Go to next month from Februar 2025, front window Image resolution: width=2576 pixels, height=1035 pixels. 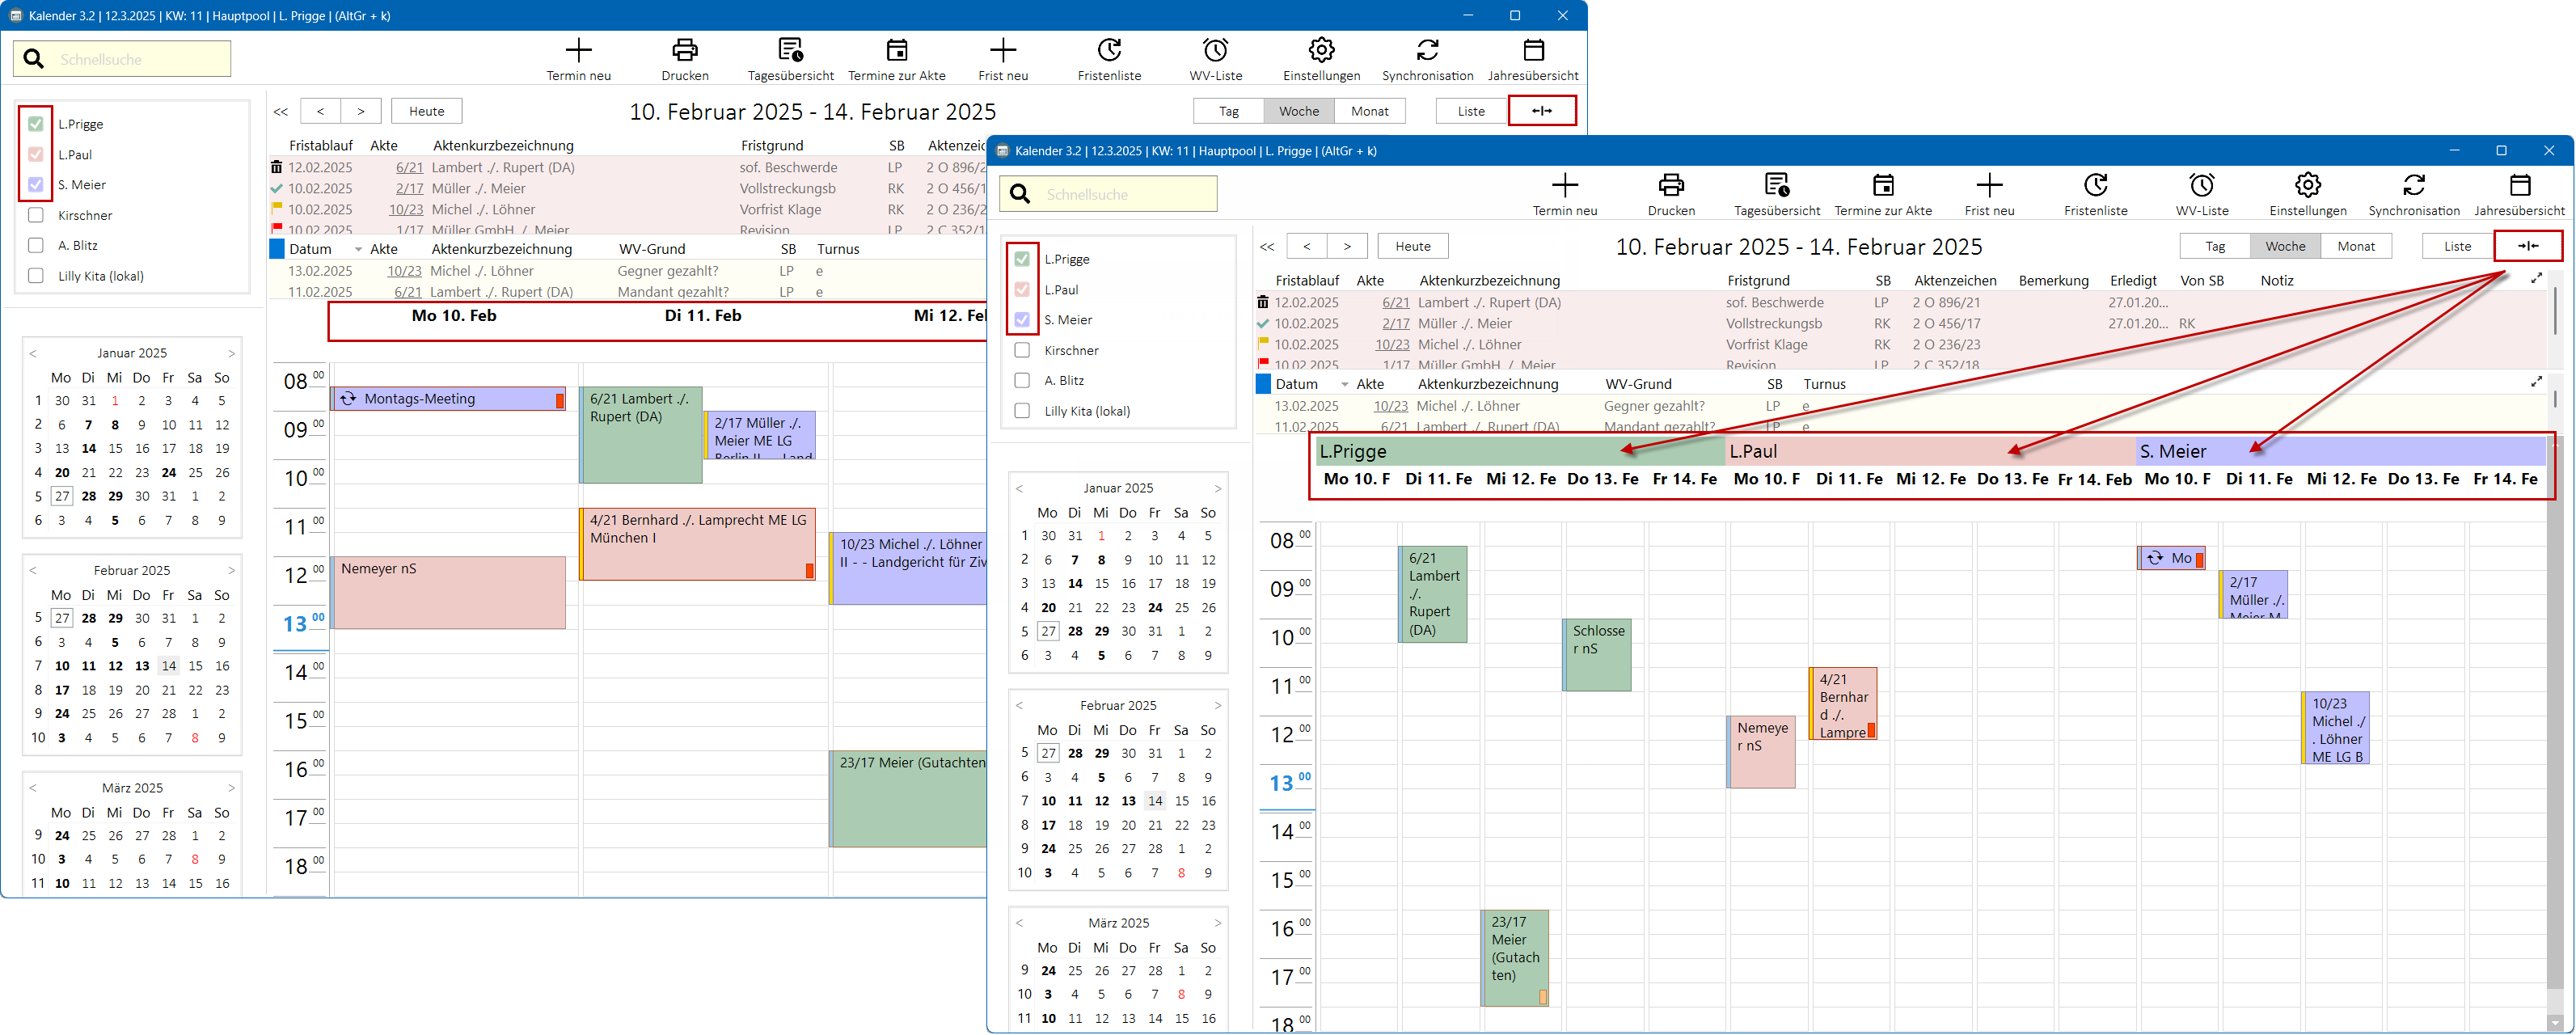click(1217, 705)
